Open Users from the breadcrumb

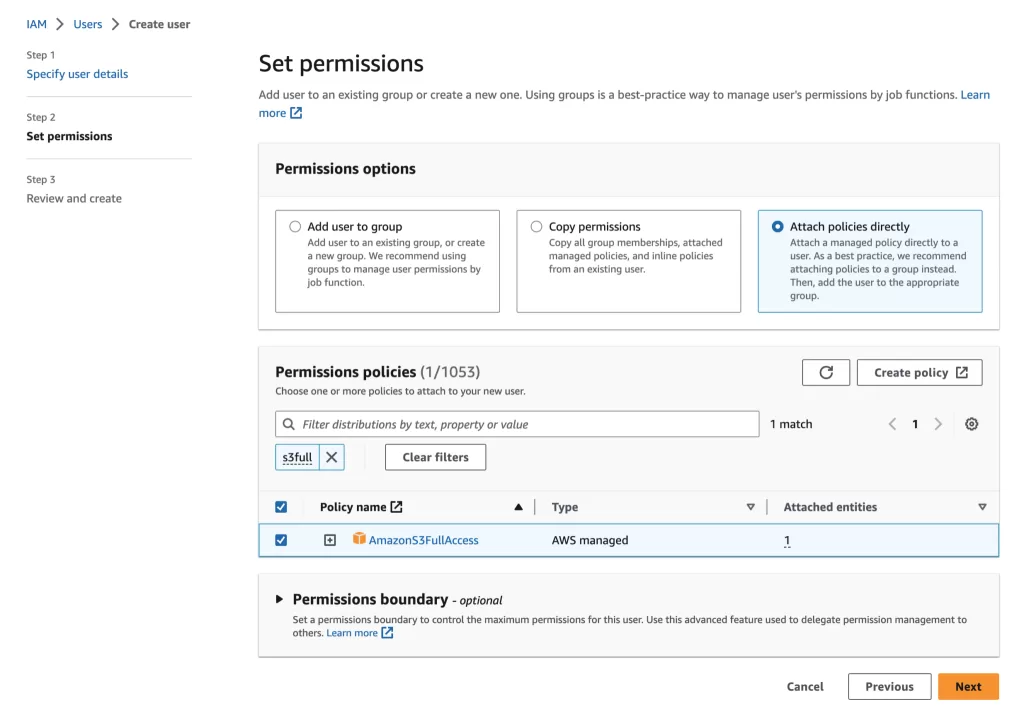click(89, 23)
